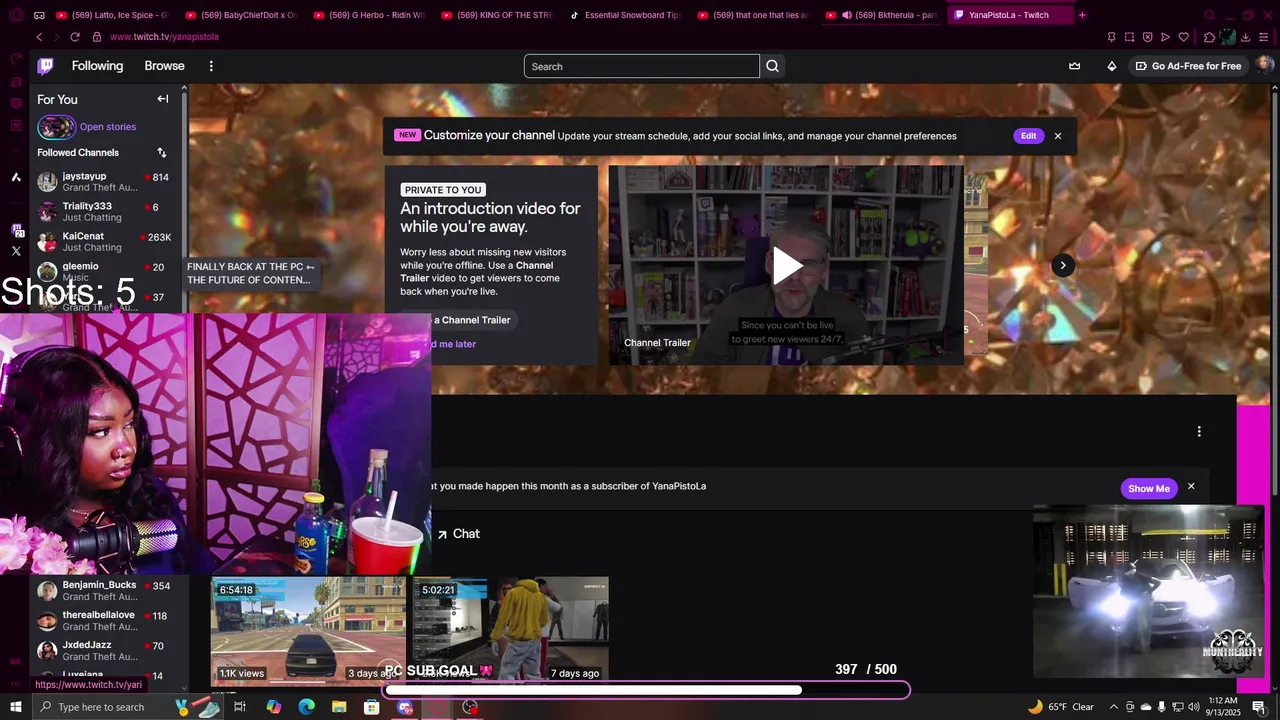The width and height of the screenshot is (1280, 720).
Task: Open the Twitch more options dots menu
Action: (x=211, y=66)
